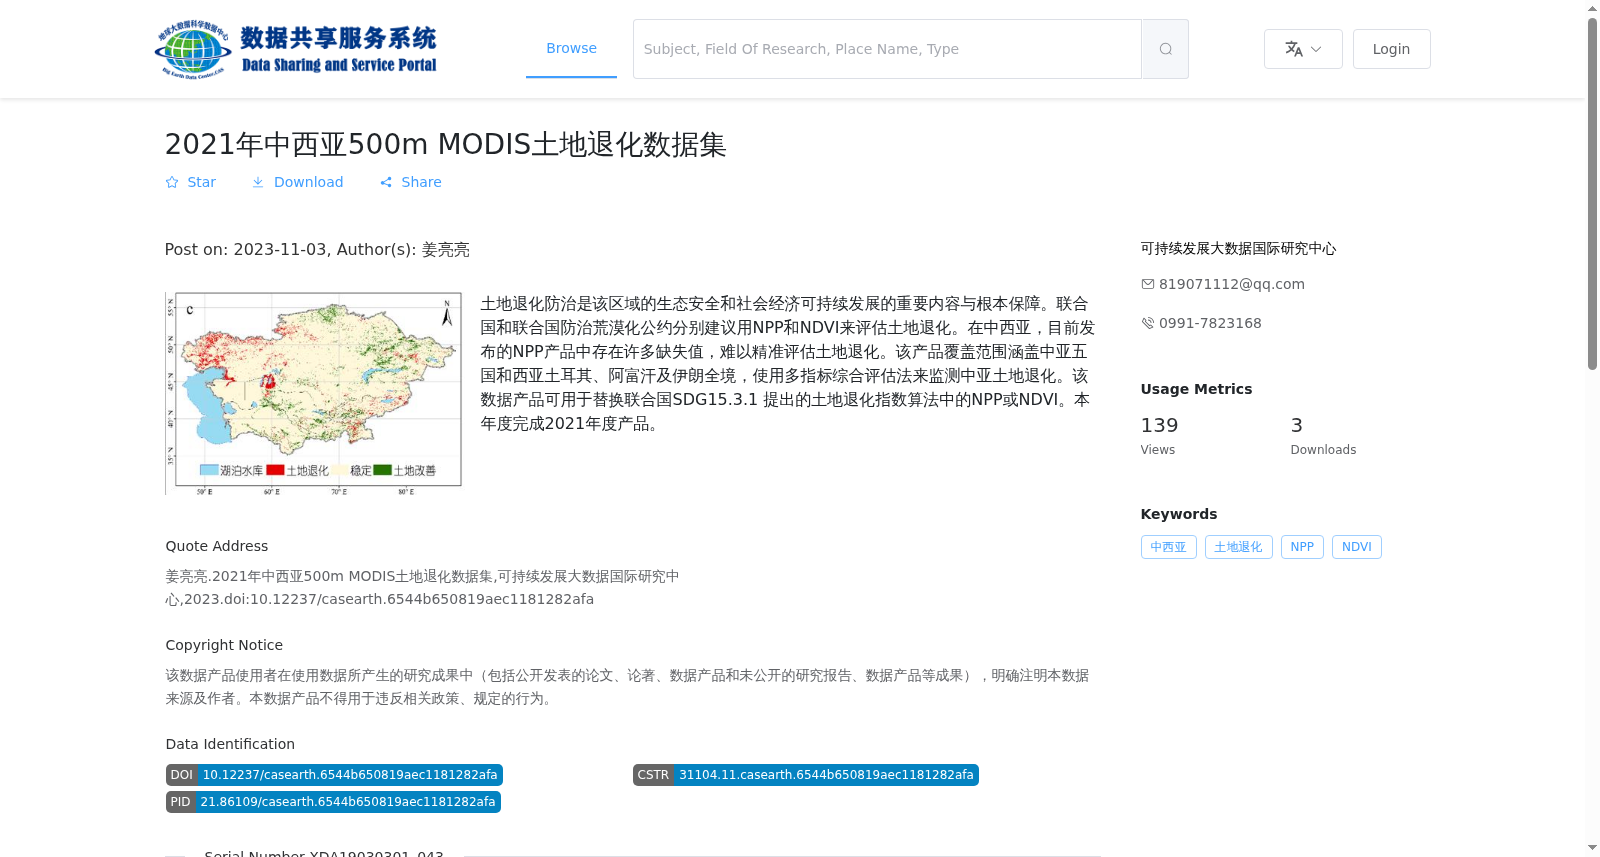Click the Quote Address heading

tap(217, 546)
